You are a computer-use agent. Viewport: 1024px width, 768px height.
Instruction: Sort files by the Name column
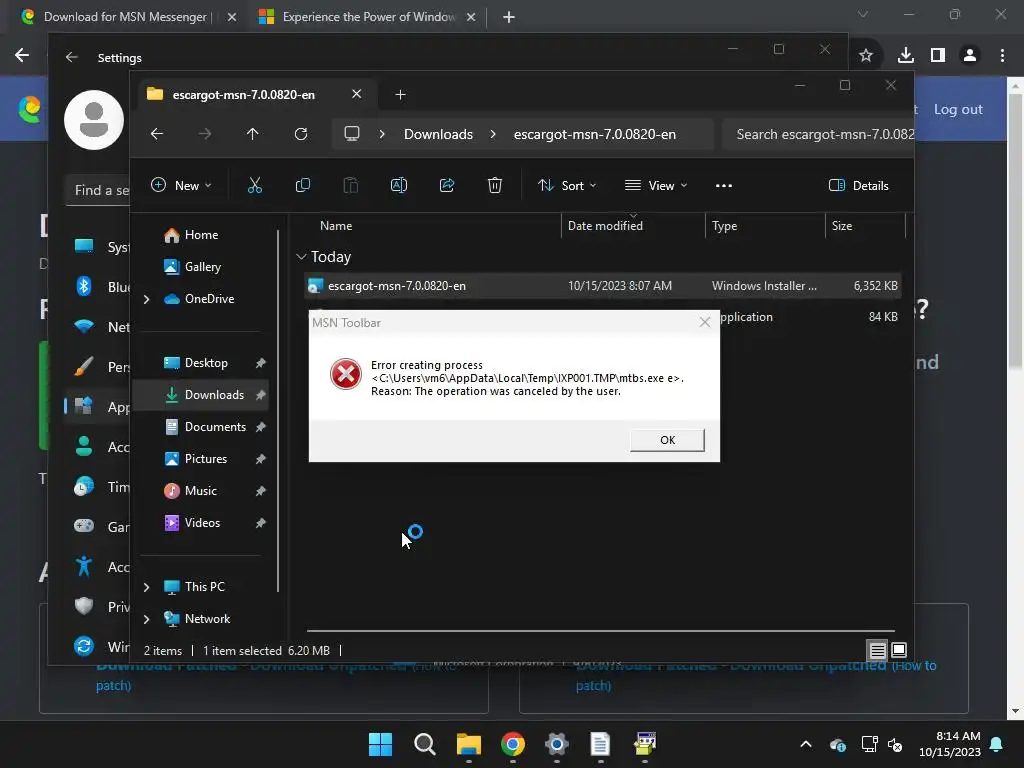[336, 225]
